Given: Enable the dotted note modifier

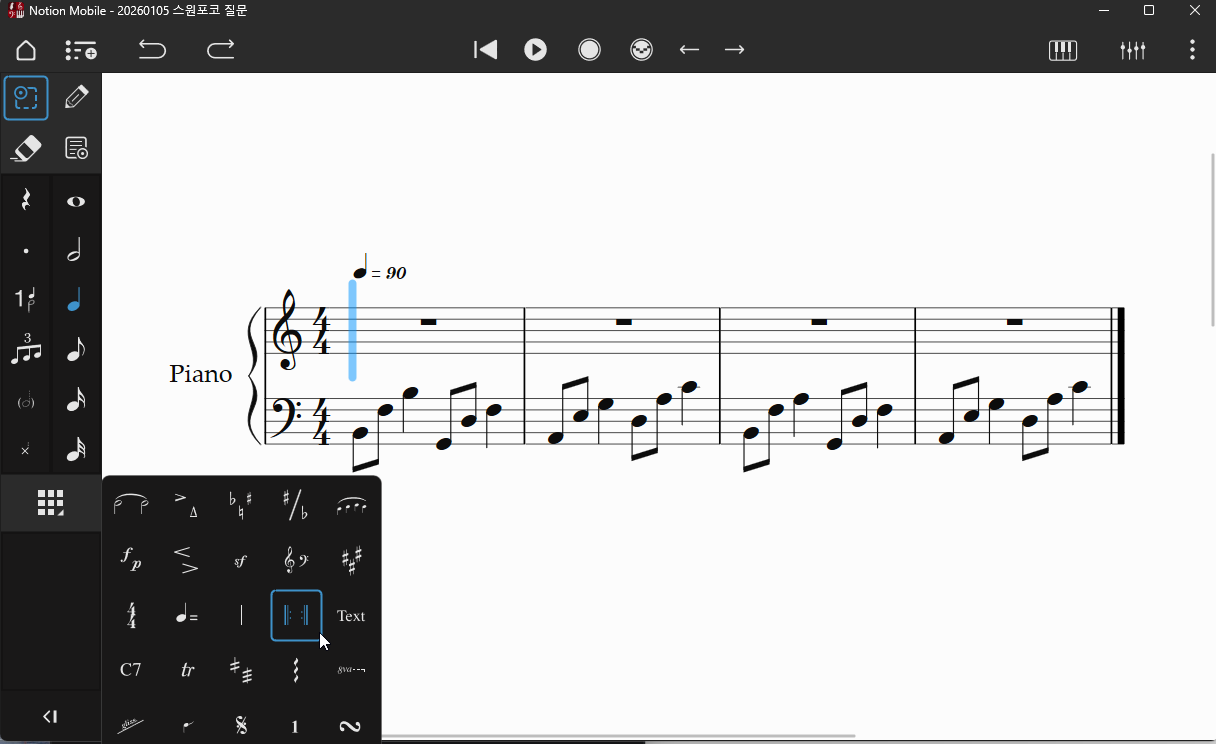Looking at the screenshot, I should point(26,251).
